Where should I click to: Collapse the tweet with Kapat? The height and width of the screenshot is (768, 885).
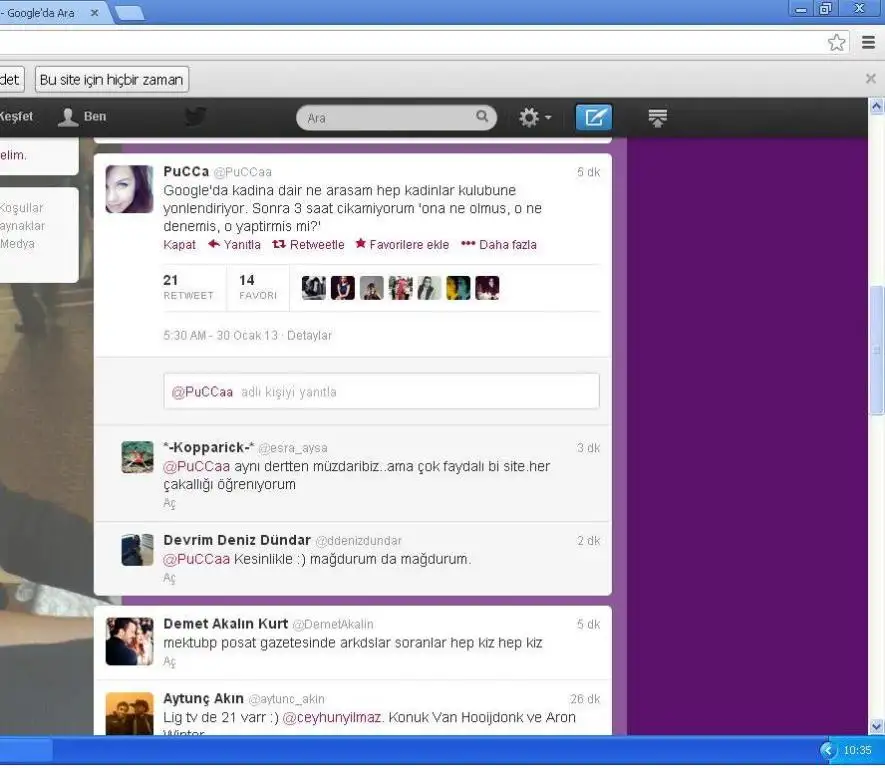(179, 245)
